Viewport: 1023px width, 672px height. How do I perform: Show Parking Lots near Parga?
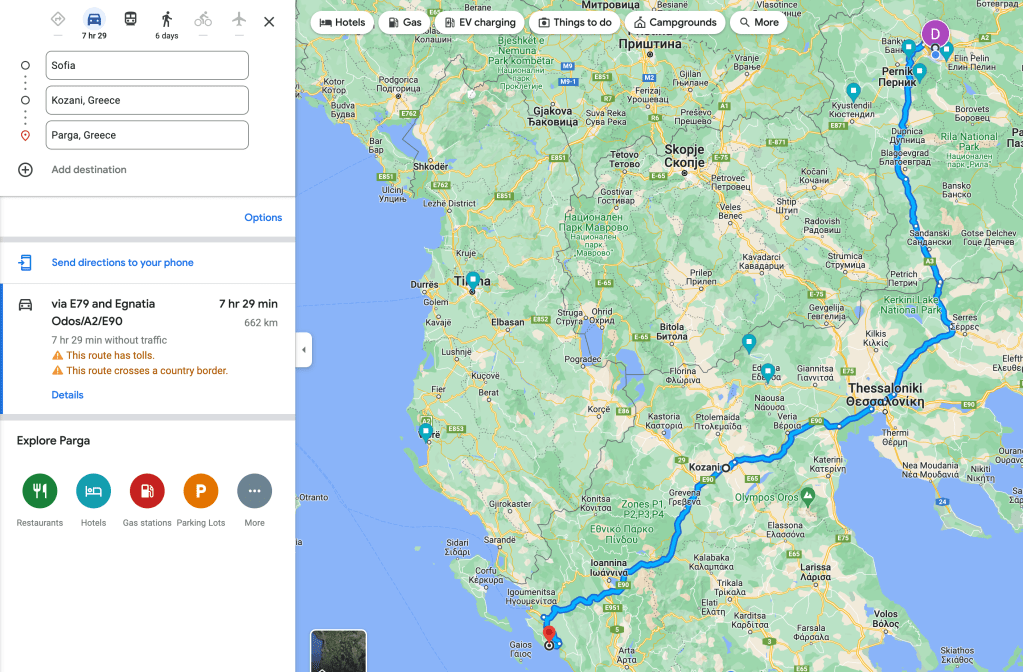[x=200, y=491]
